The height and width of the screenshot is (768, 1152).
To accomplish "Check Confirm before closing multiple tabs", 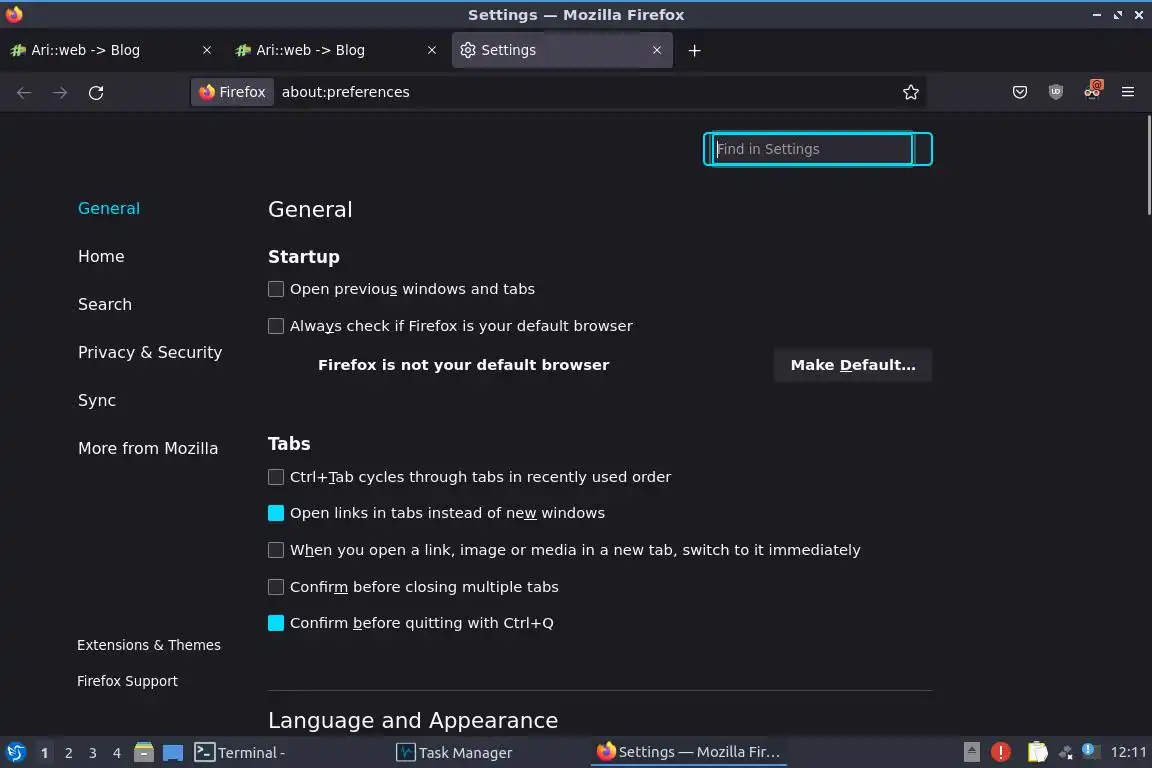I will pyautogui.click(x=276, y=586).
